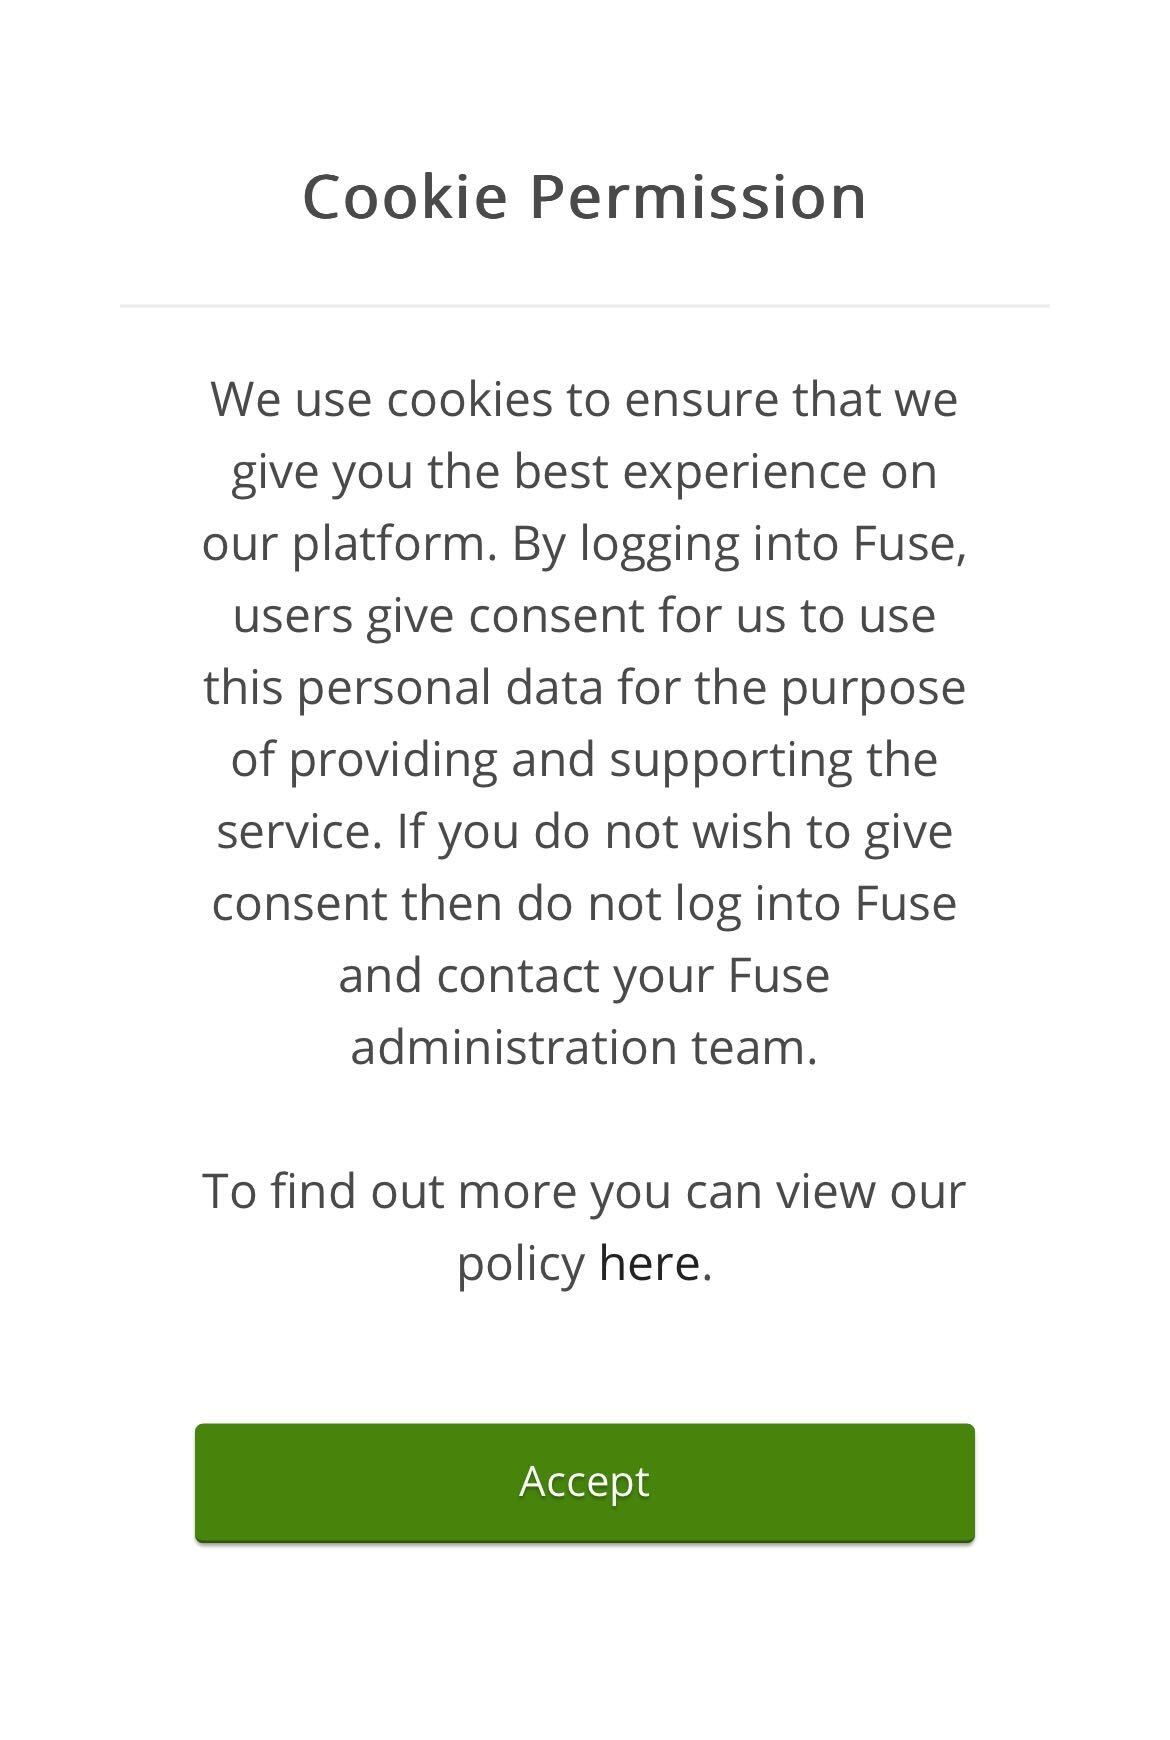Click the word 'Permission' in the title

(x=698, y=197)
